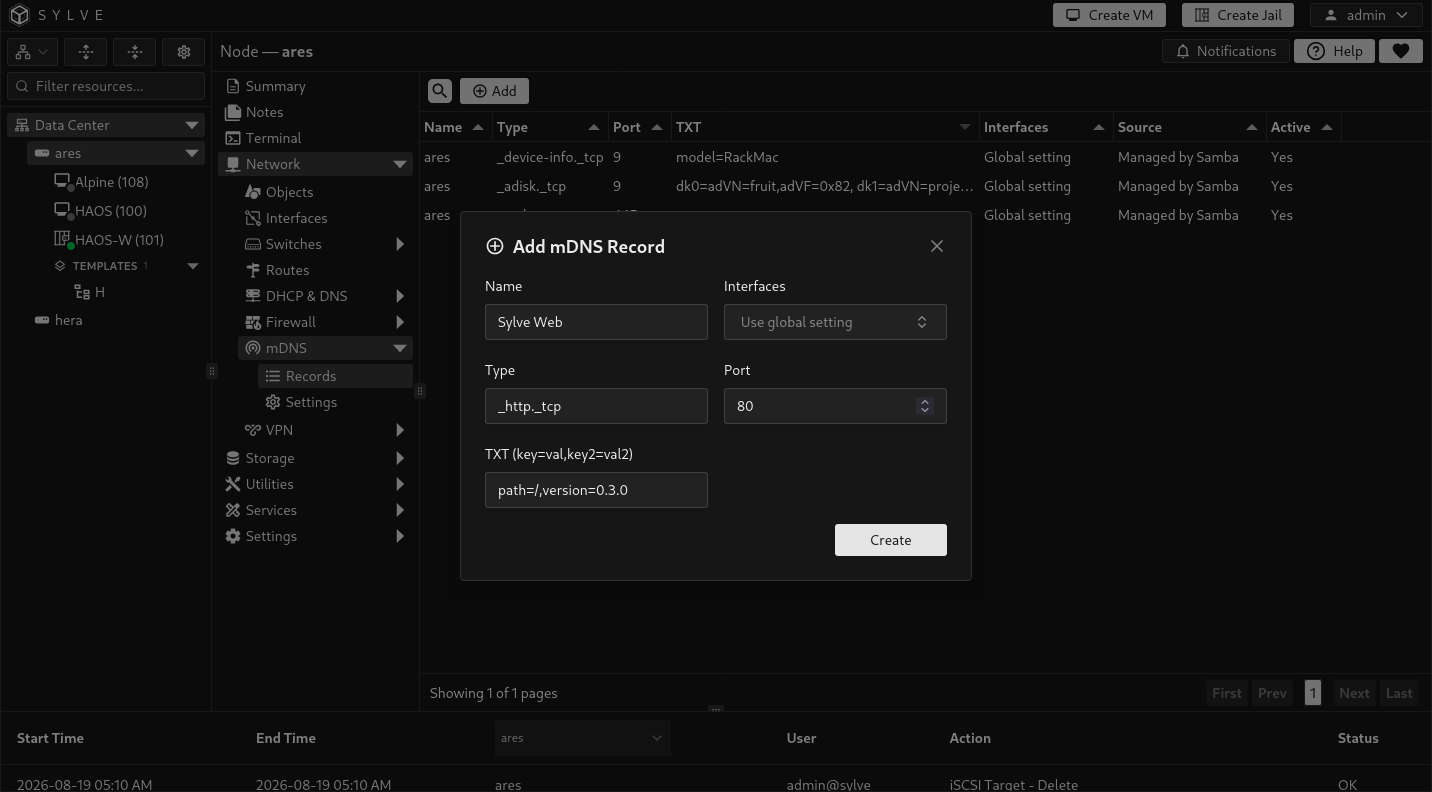Image resolution: width=1432 pixels, height=792 pixels.
Task: Open Help
Action: click(x=1335, y=51)
